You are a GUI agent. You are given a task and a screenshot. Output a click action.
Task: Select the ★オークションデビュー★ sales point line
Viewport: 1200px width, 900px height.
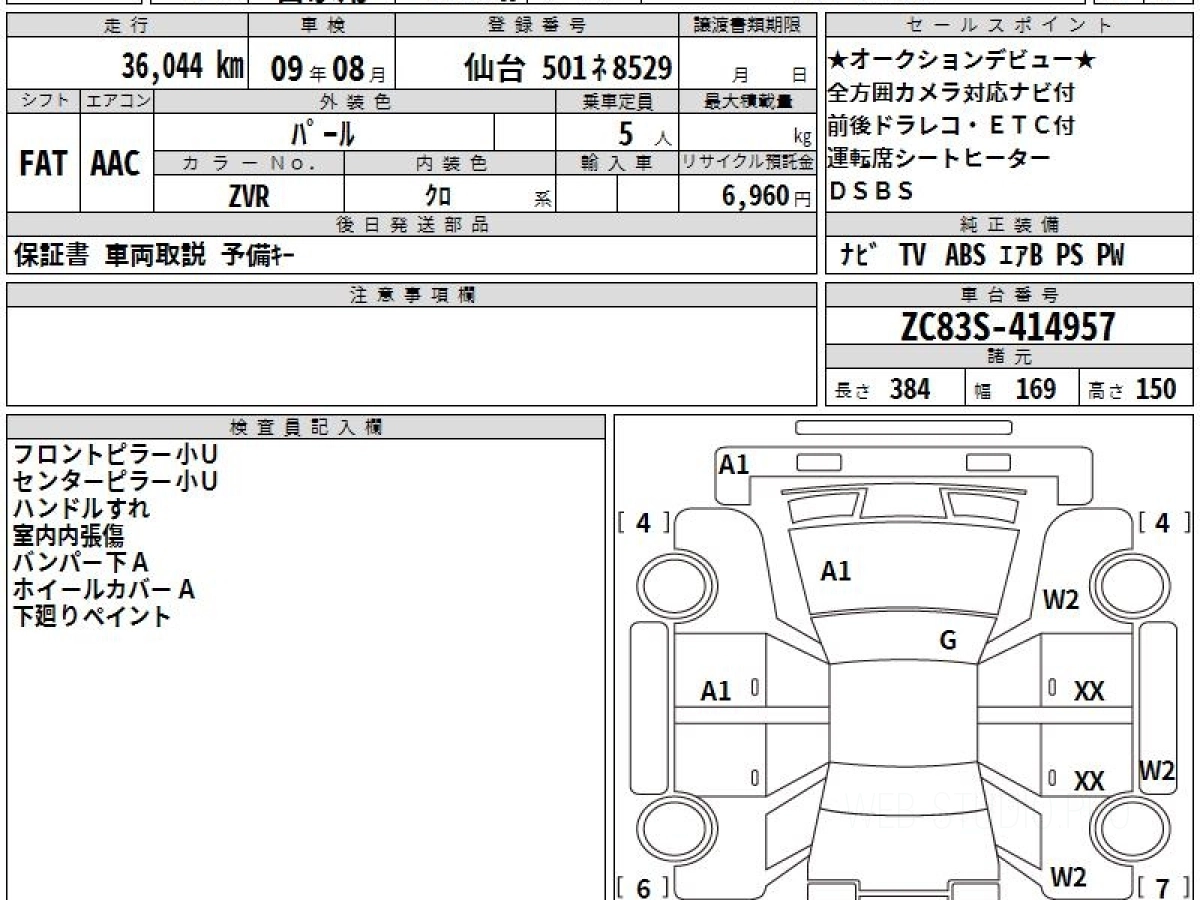(x=962, y=61)
